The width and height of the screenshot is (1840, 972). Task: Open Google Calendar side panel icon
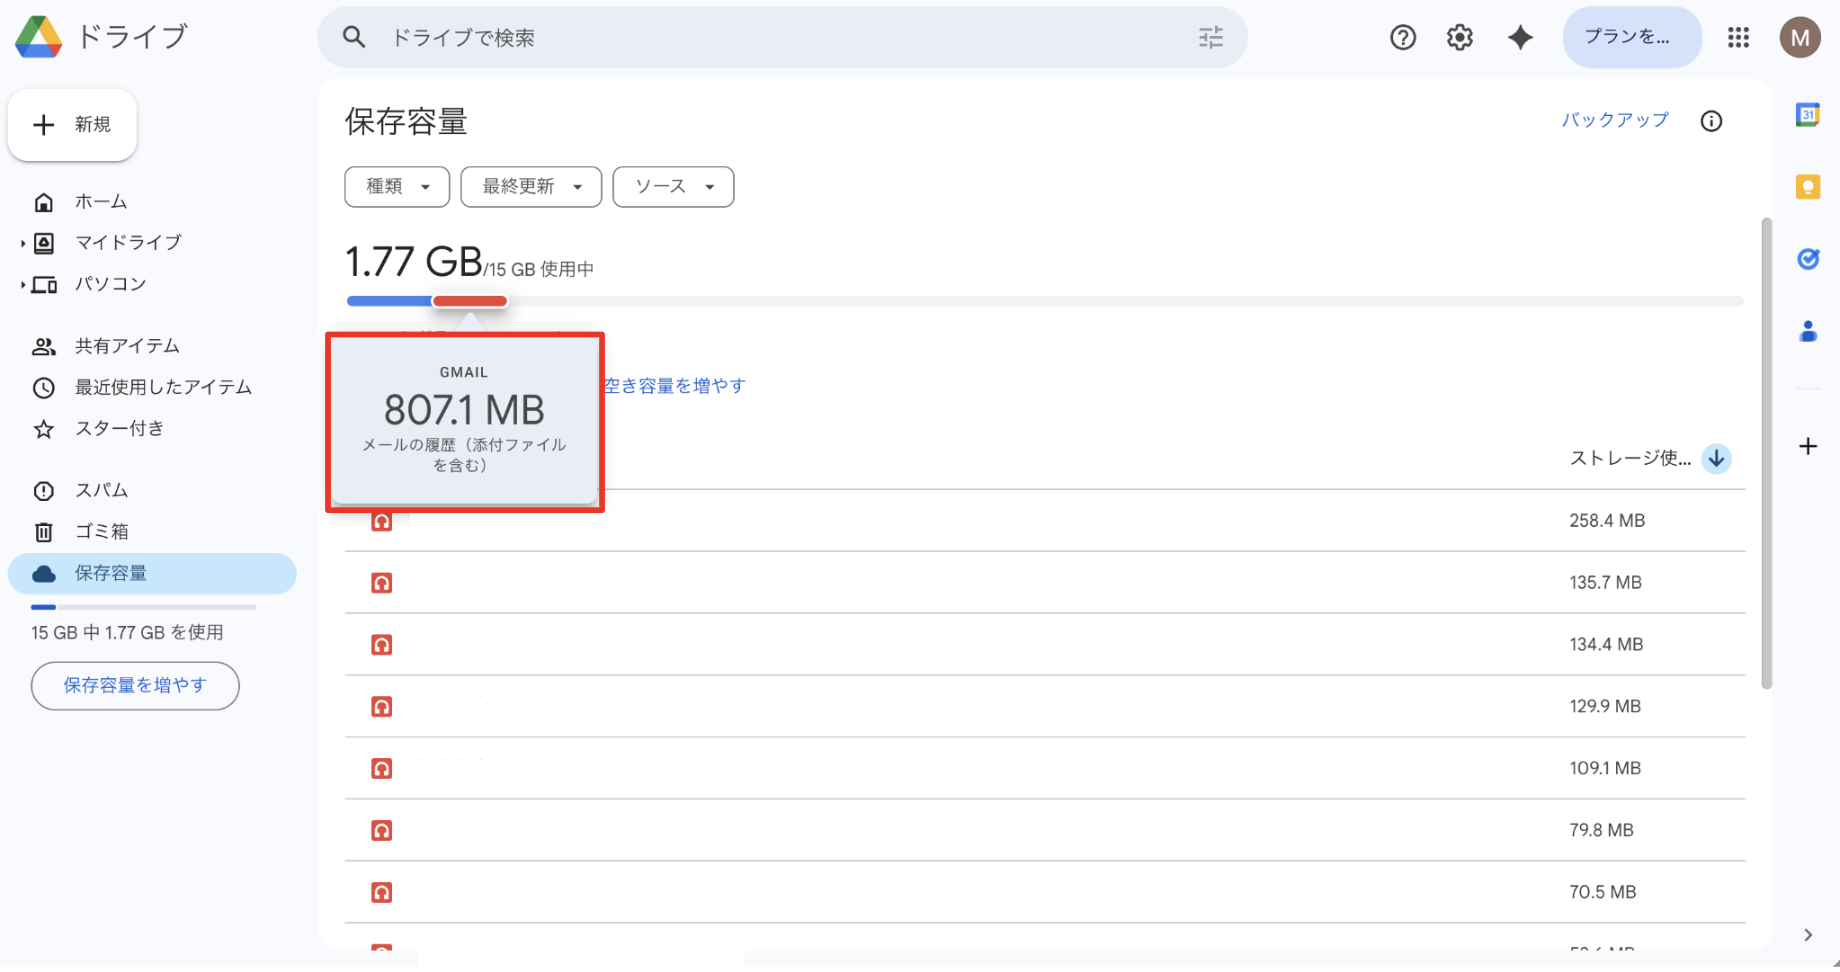pyautogui.click(x=1808, y=115)
